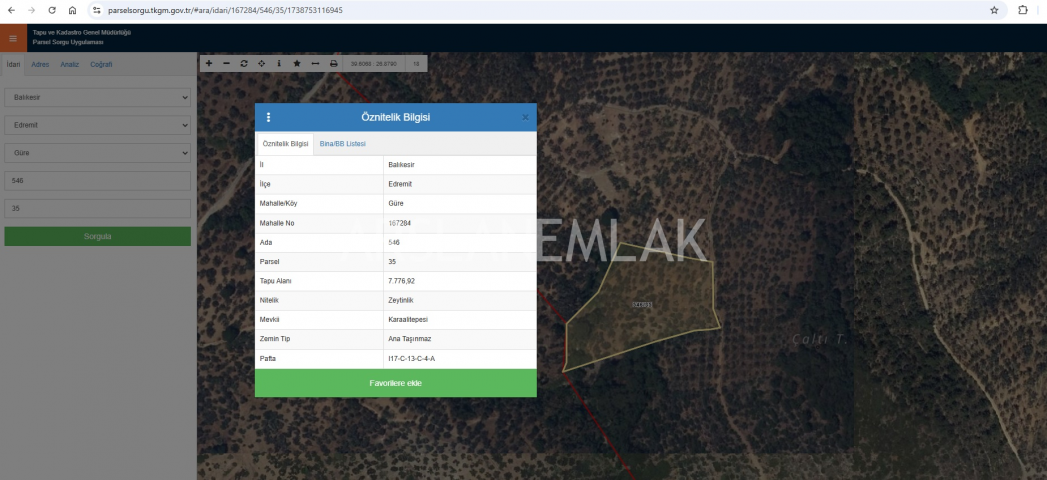Expand the Güre neighborhood dropdown
This screenshot has height=480, width=1047.
click(97, 153)
